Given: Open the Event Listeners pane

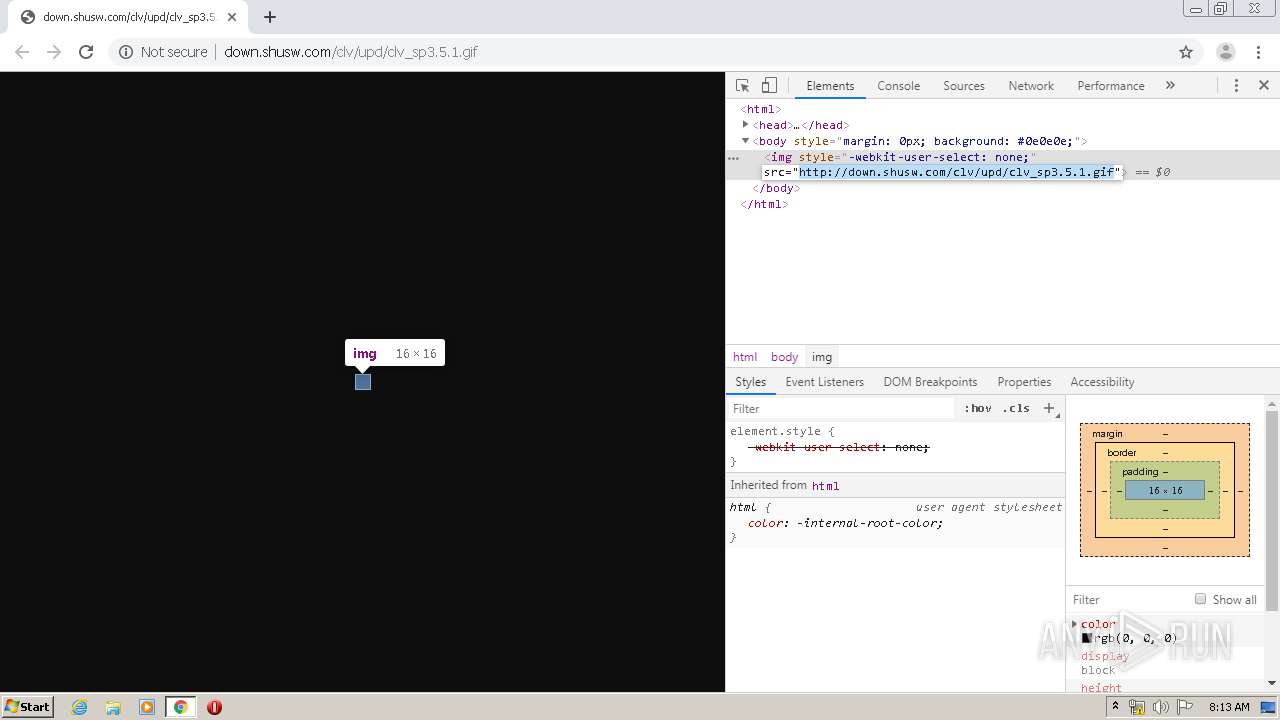Looking at the screenshot, I should click(x=824, y=382).
